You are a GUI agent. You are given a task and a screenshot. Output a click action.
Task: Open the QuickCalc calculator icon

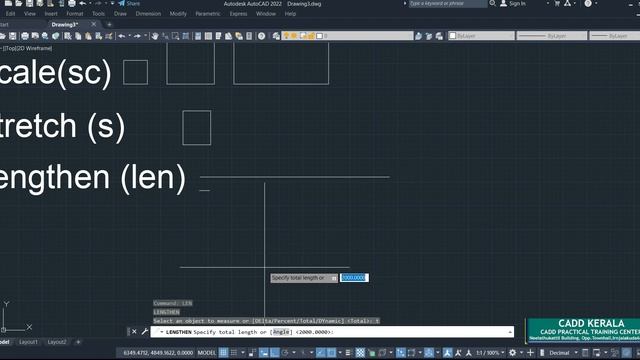tap(249, 36)
